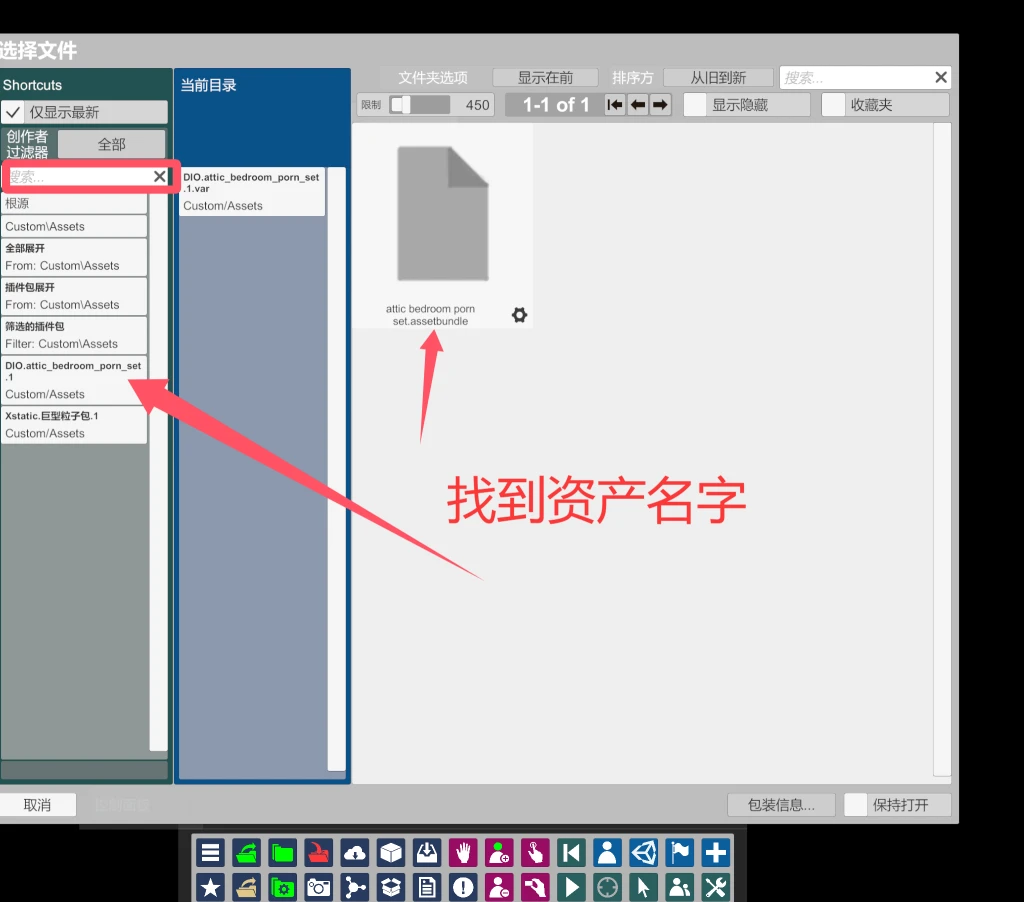The width and height of the screenshot is (1024, 902).
Task: Select DIO.attic_bedroom_porn_set.1 shortcut entry
Action: (x=74, y=380)
